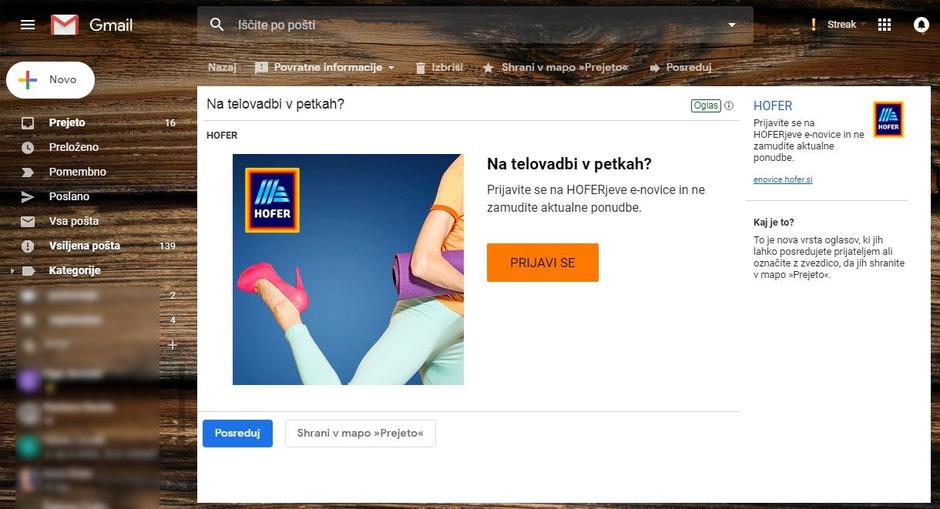This screenshot has width=940, height=509.
Task: Delete the ad with Izbriši
Action: (x=447, y=67)
